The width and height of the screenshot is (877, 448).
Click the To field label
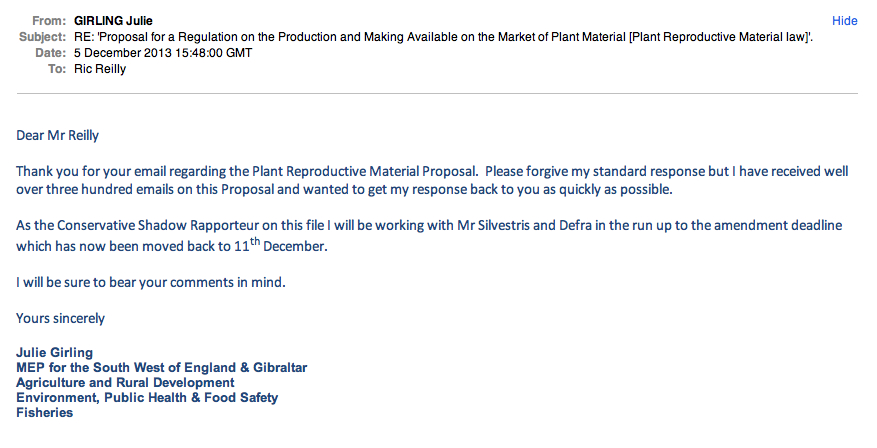click(x=57, y=69)
